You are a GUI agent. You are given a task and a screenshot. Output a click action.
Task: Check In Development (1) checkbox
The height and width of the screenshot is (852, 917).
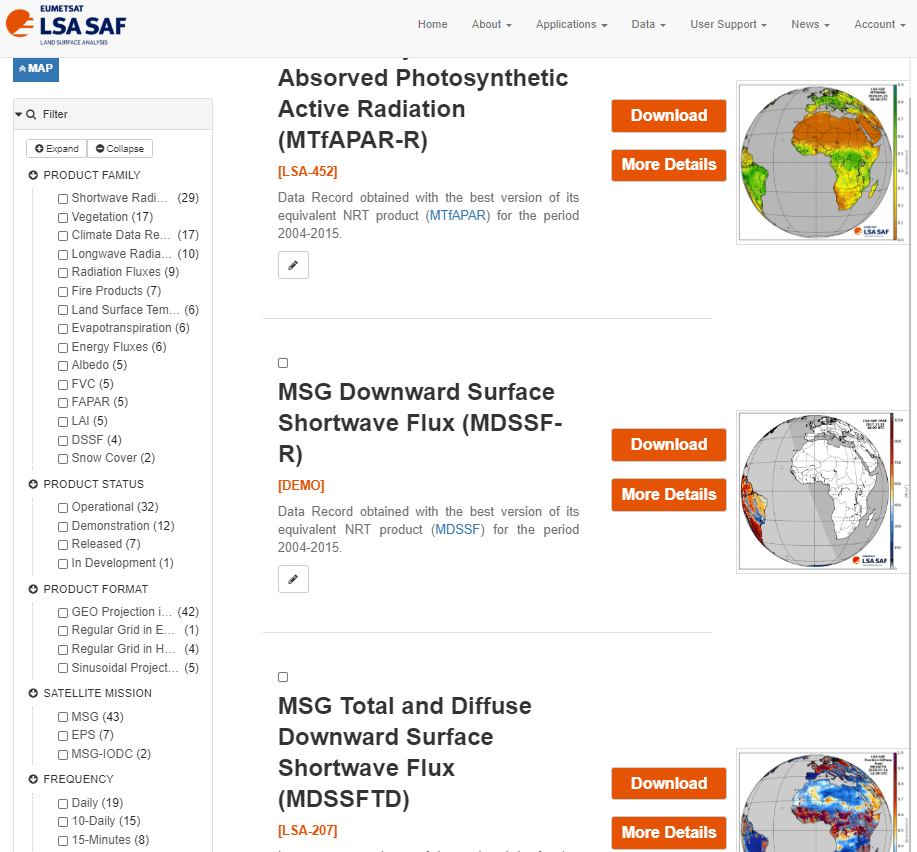63,564
